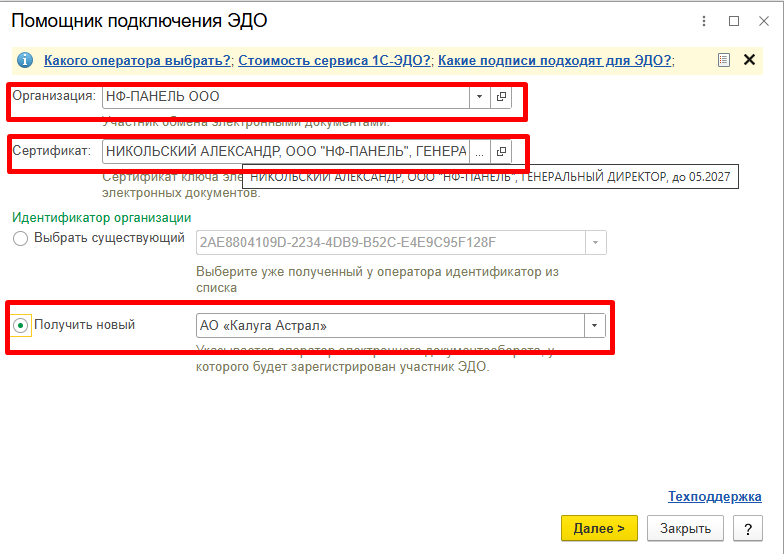This screenshot has height=554, width=784.
Task: Click the Закрыть button
Action: [685, 528]
